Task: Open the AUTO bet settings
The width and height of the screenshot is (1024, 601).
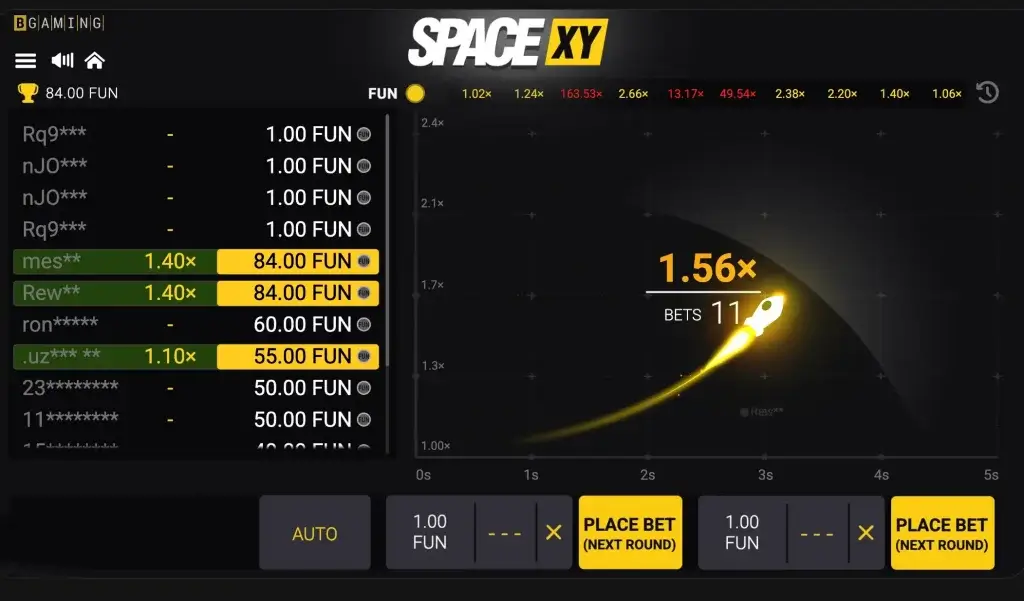Action: pos(315,532)
